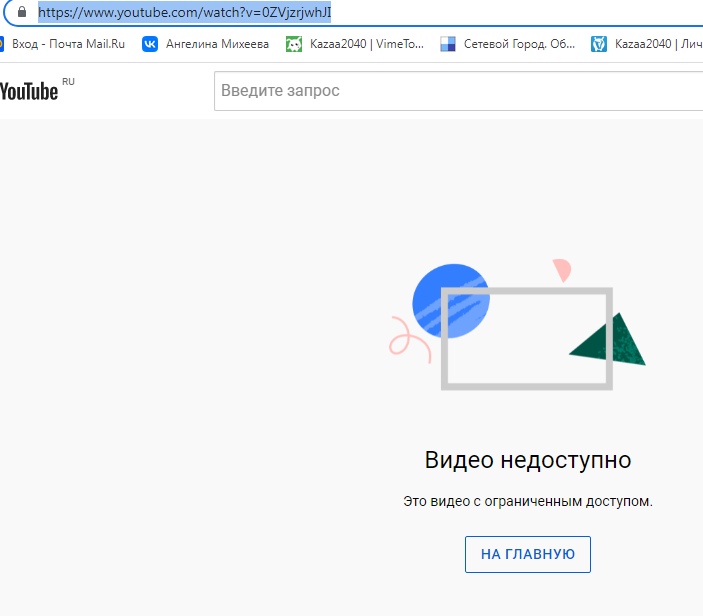703x616 pixels.
Task: Open the Ангелина Михеева bookmark label
Action: 217,44
